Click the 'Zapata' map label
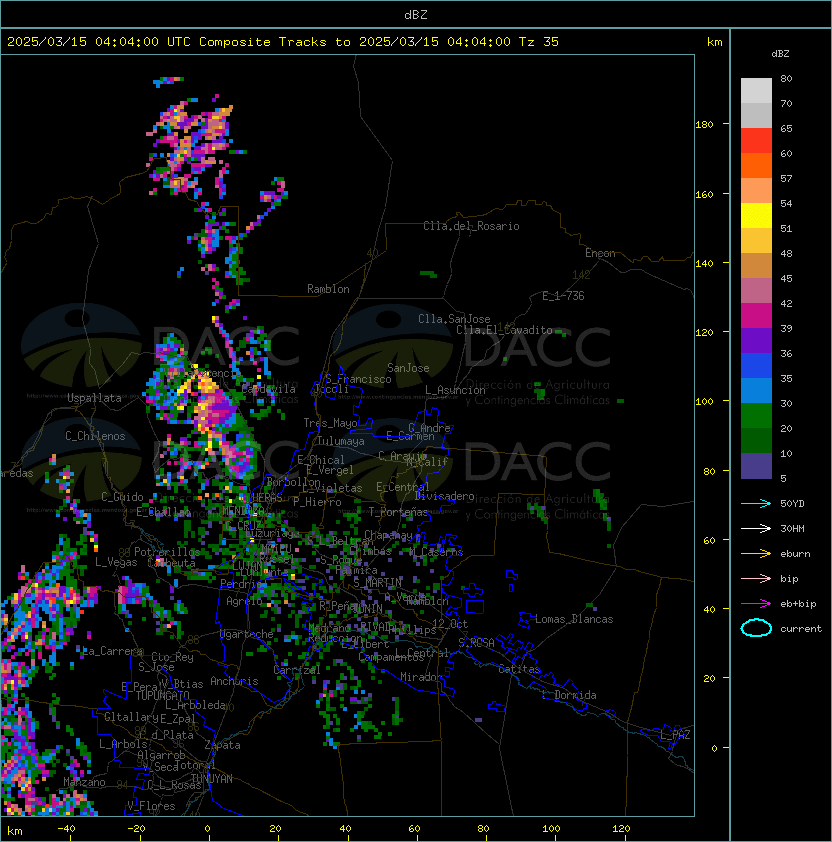Viewport: 832px width, 842px height. [222, 745]
